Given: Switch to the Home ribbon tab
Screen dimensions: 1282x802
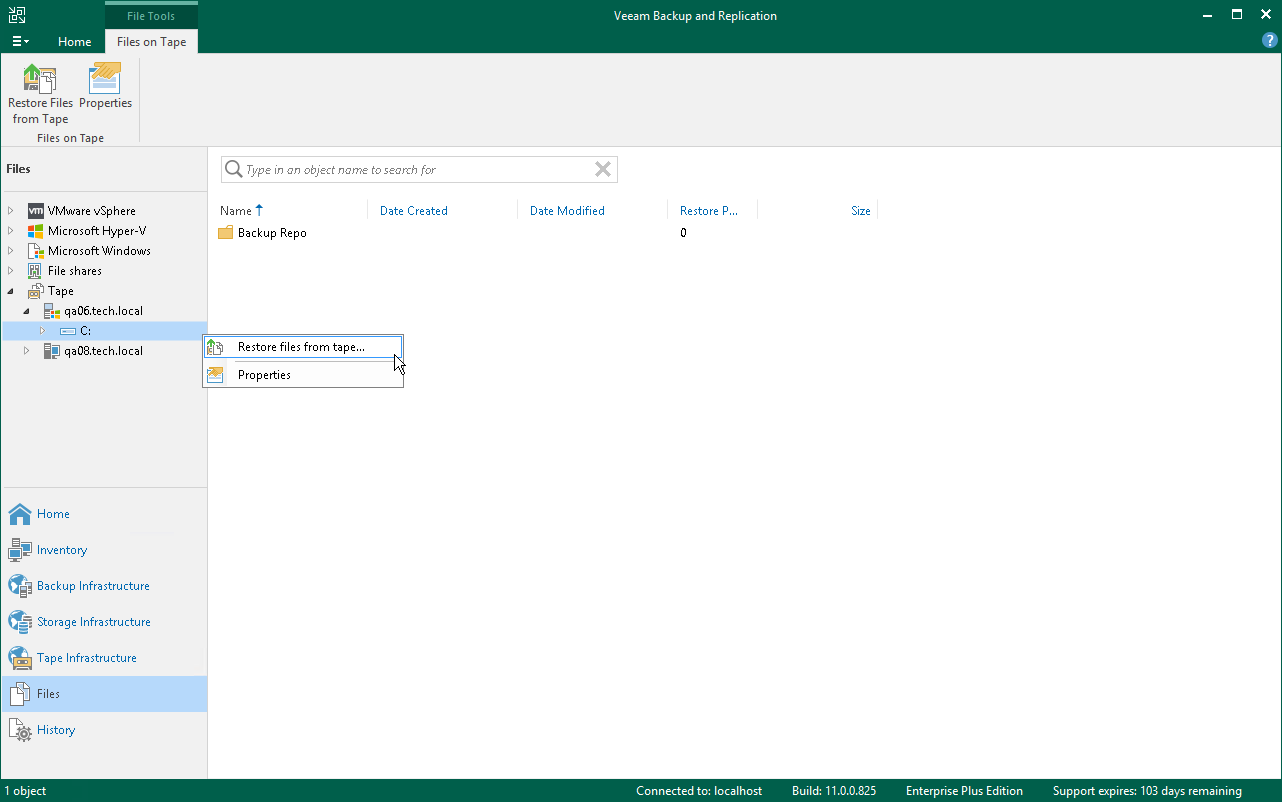Looking at the screenshot, I should pyautogui.click(x=75, y=42).
